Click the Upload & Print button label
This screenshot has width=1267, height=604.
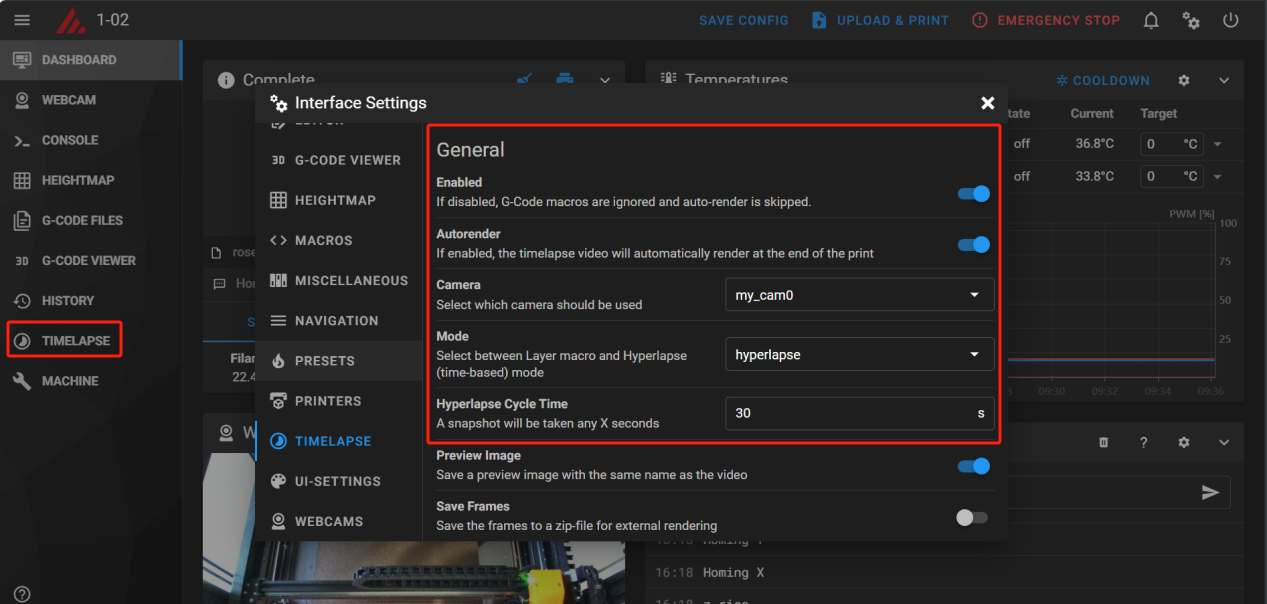pos(893,20)
